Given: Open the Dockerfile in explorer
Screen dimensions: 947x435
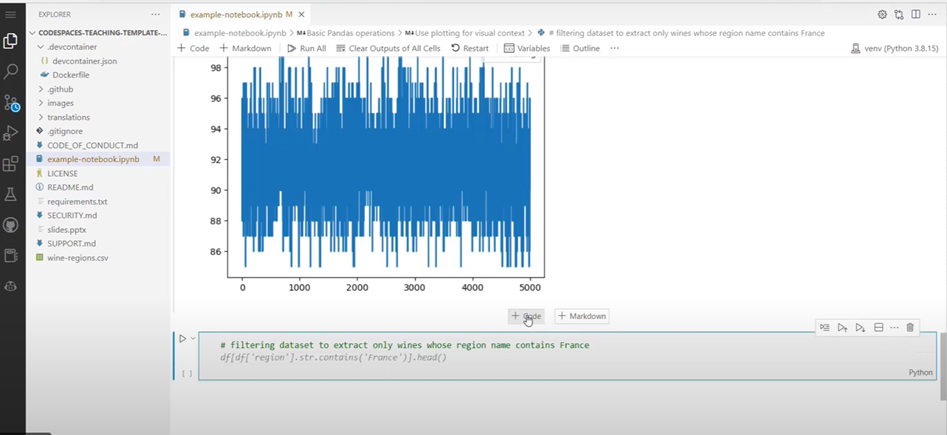Looking at the screenshot, I should 71,75.
